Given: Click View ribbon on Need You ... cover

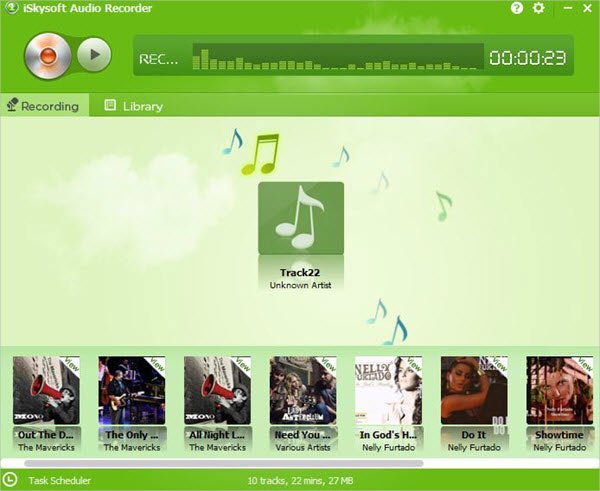Looking at the screenshot, I should pos(328,364).
